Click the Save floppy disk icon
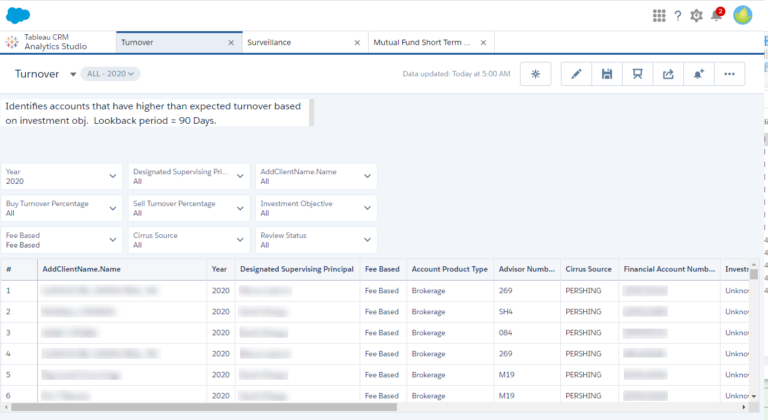This screenshot has width=768, height=420. 607,74
